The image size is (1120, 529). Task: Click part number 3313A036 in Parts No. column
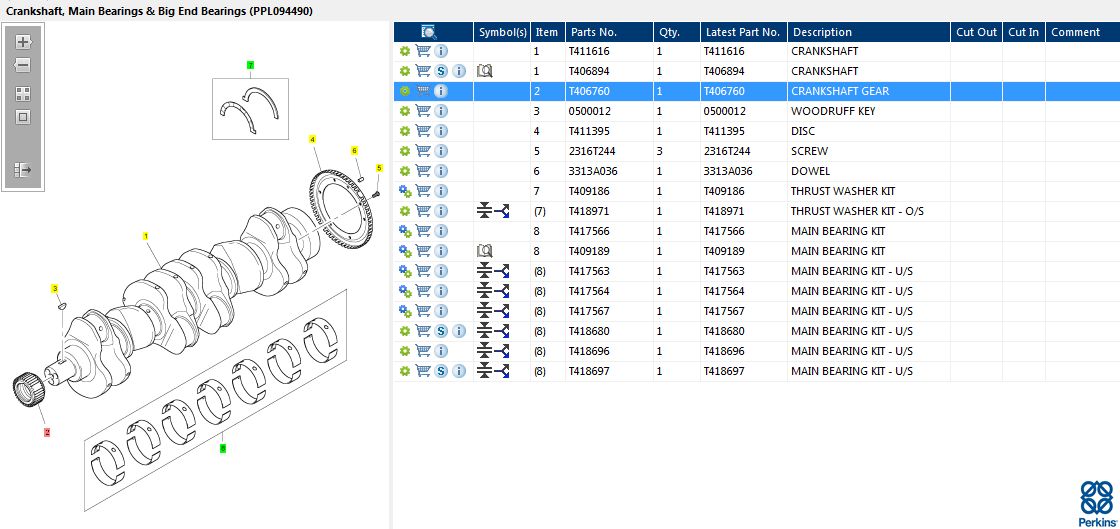point(592,171)
